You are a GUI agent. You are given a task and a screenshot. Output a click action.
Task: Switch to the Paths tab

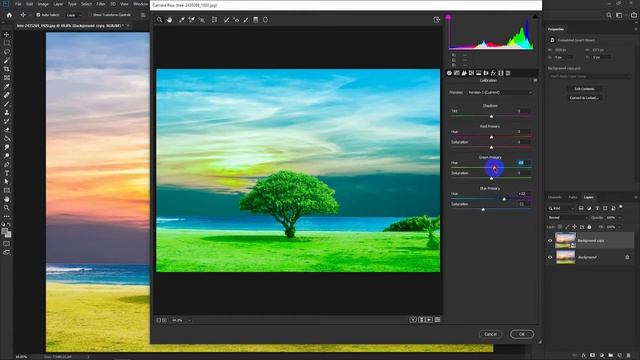pyautogui.click(x=573, y=197)
